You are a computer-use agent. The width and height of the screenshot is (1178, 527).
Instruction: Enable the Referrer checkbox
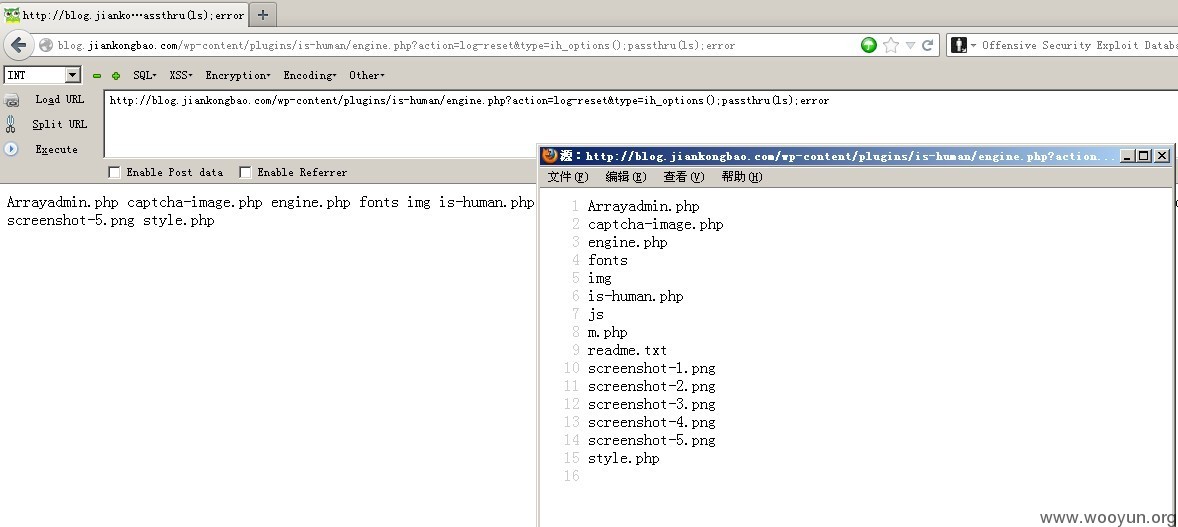(x=245, y=172)
